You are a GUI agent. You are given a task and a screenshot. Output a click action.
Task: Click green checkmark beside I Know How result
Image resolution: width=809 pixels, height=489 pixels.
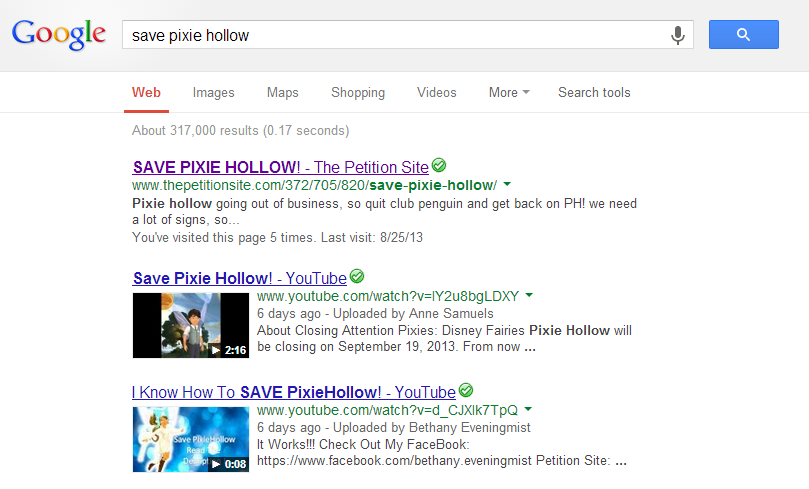point(466,391)
